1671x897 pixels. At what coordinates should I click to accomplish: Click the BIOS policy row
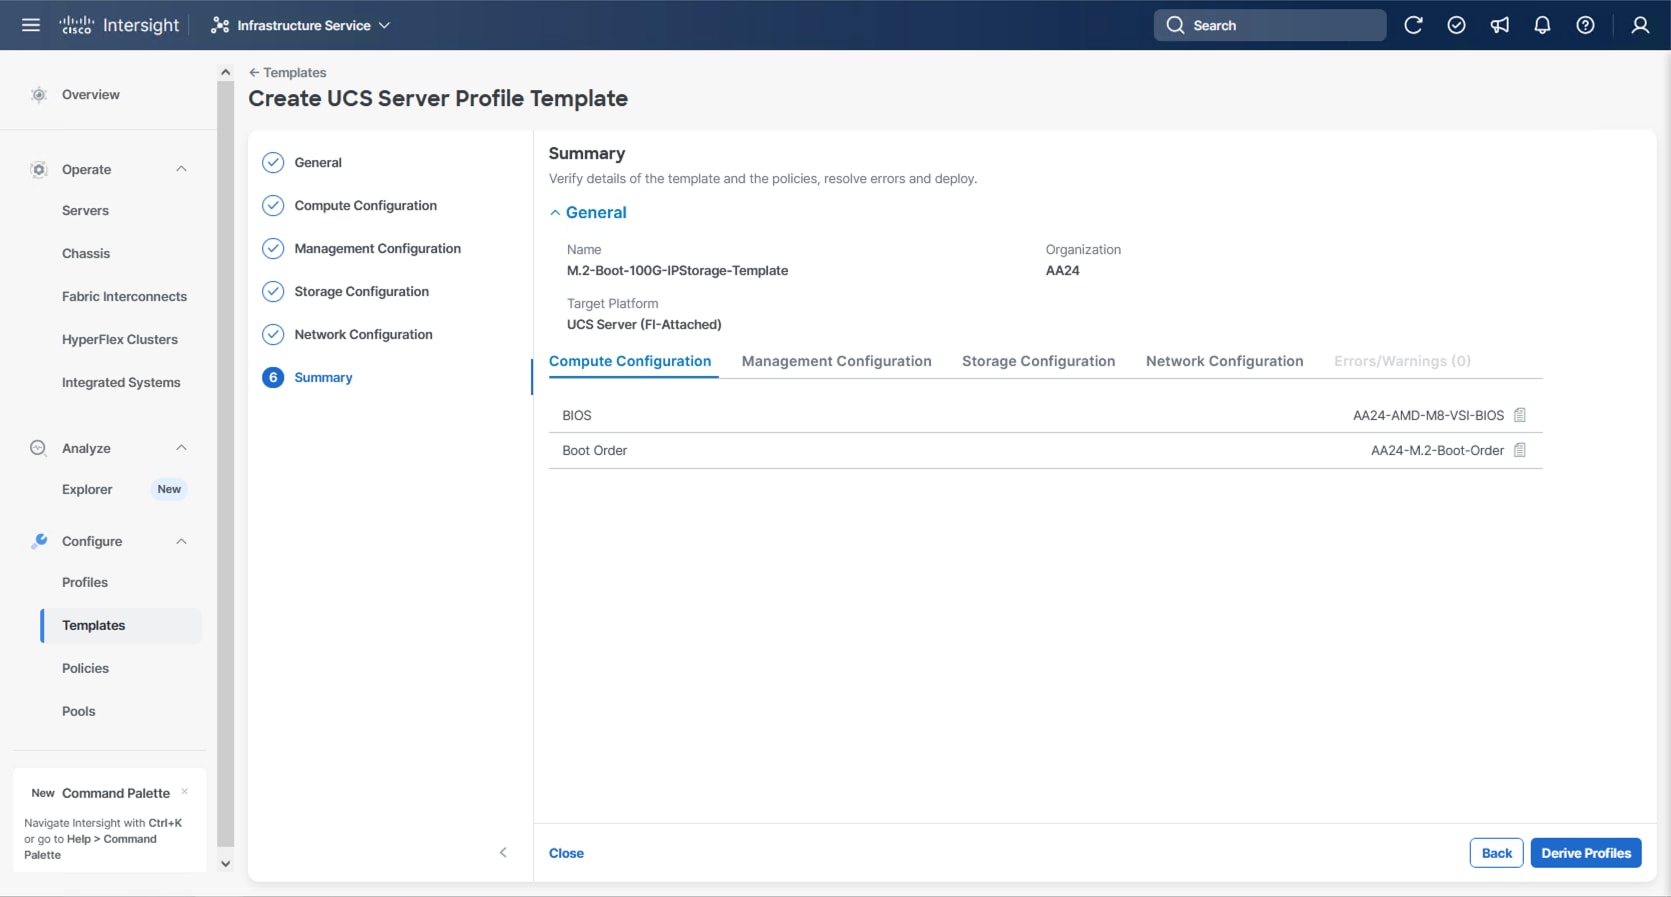tap(1046, 415)
